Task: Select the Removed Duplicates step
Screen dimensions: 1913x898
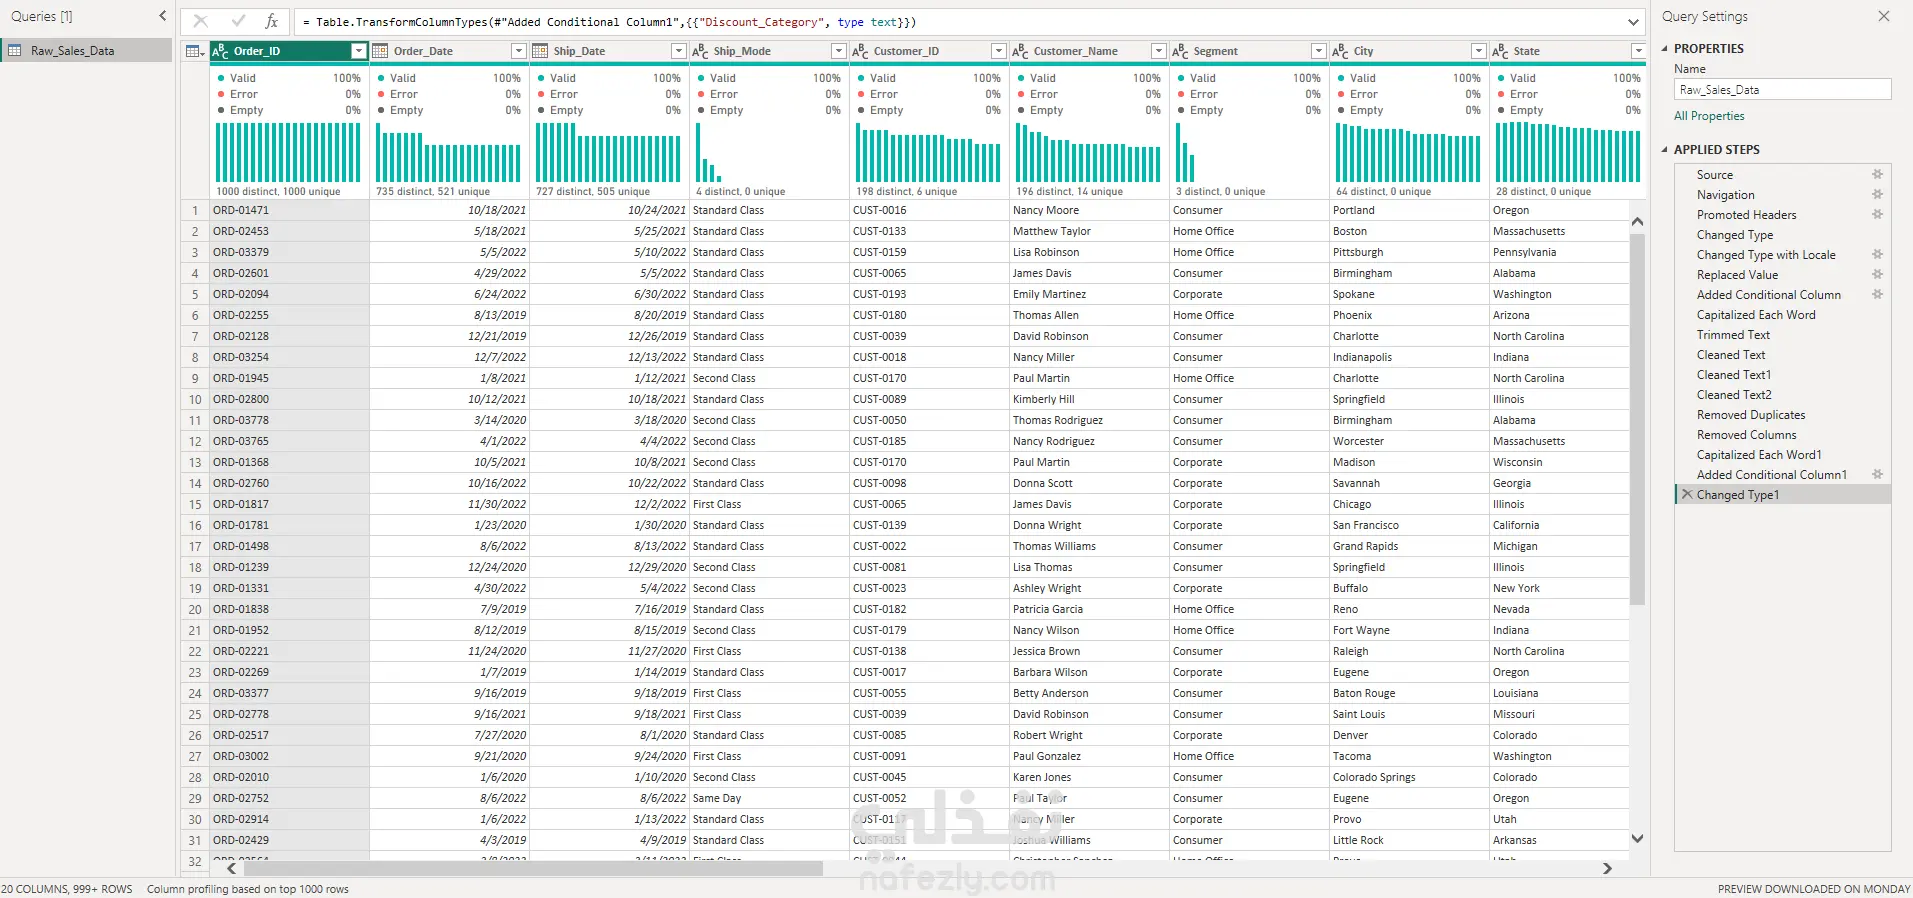Action: 1751,414
